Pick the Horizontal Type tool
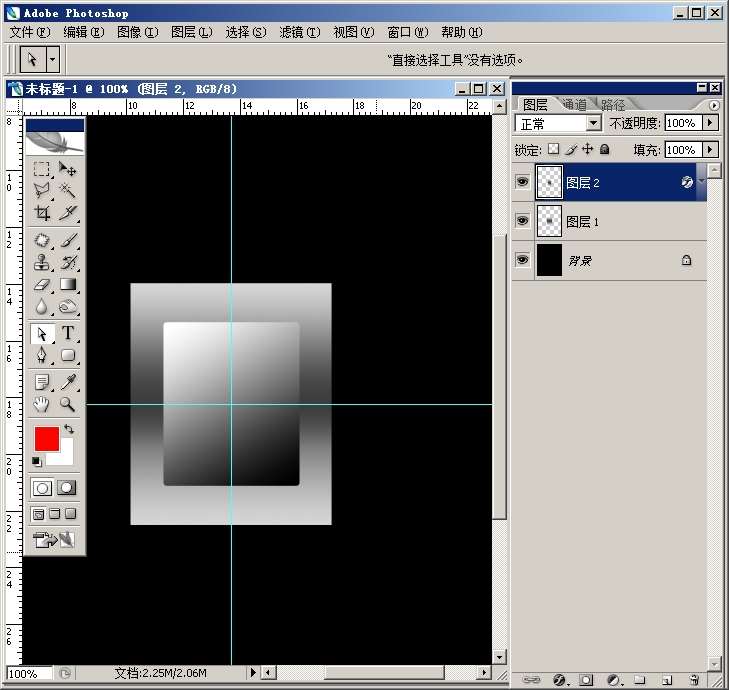This screenshot has height=690, width=729. click(68, 334)
